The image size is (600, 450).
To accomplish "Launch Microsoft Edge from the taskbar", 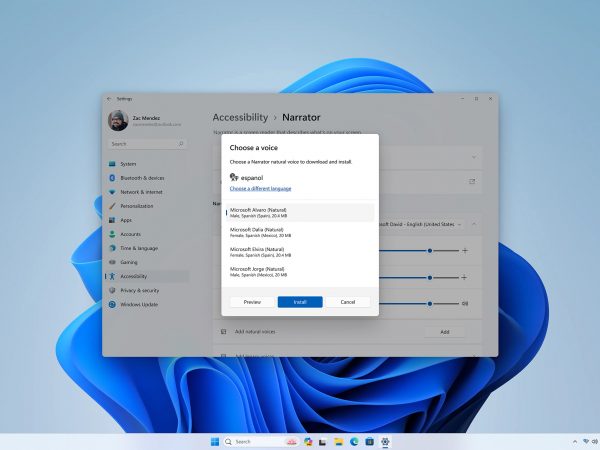I will pos(354,442).
